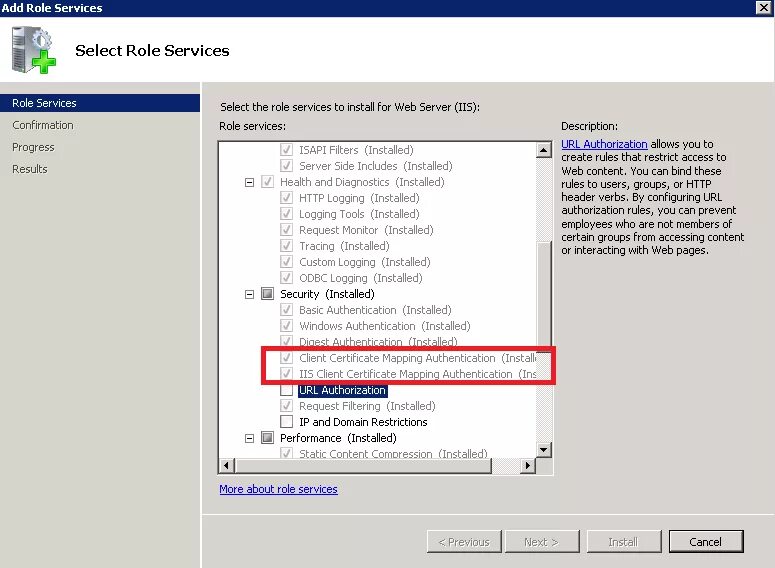Select Results wizard step
Viewport: 775px width, 568px height.
point(30,169)
